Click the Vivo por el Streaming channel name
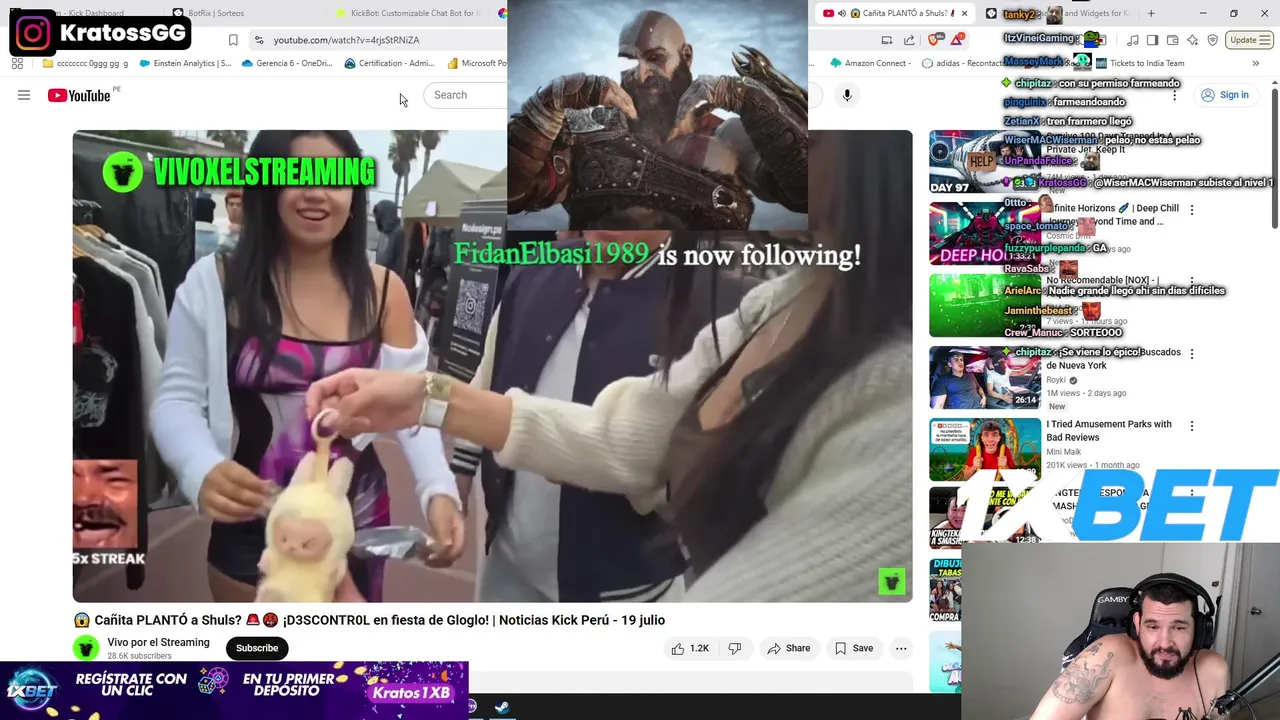The image size is (1280, 720). (158, 642)
